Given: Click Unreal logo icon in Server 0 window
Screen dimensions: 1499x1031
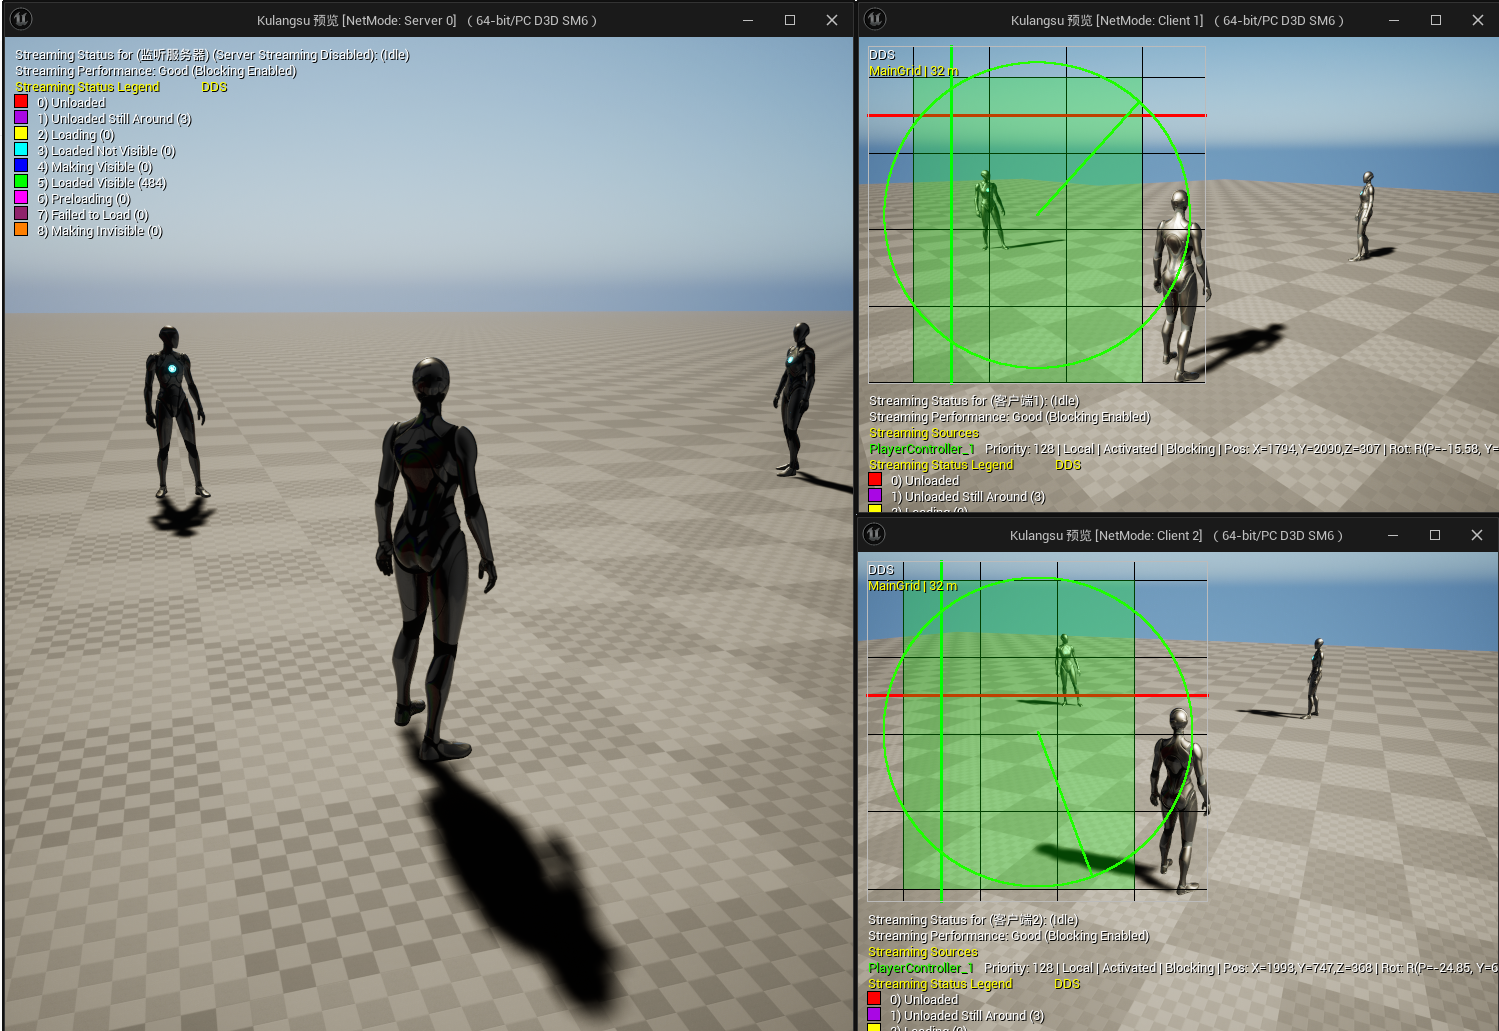Looking at the screenshot, I should point(21,19).
